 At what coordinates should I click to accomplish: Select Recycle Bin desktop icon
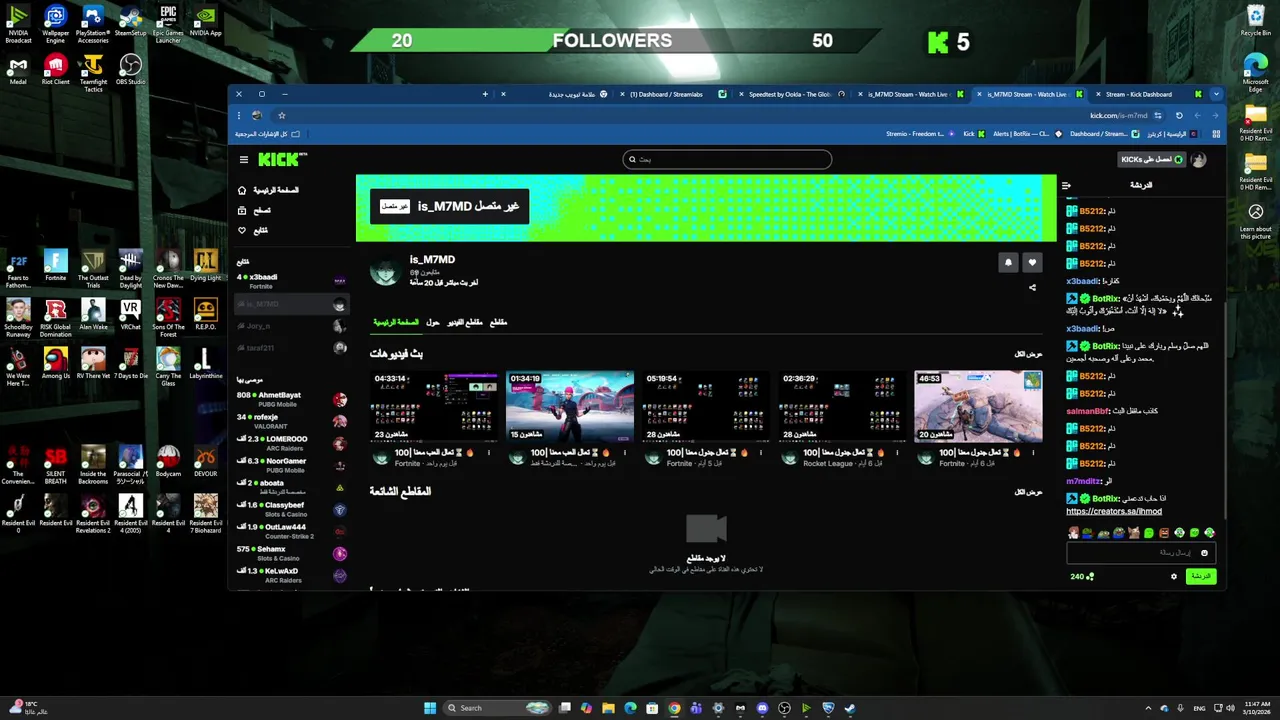tap(1255, 20)
